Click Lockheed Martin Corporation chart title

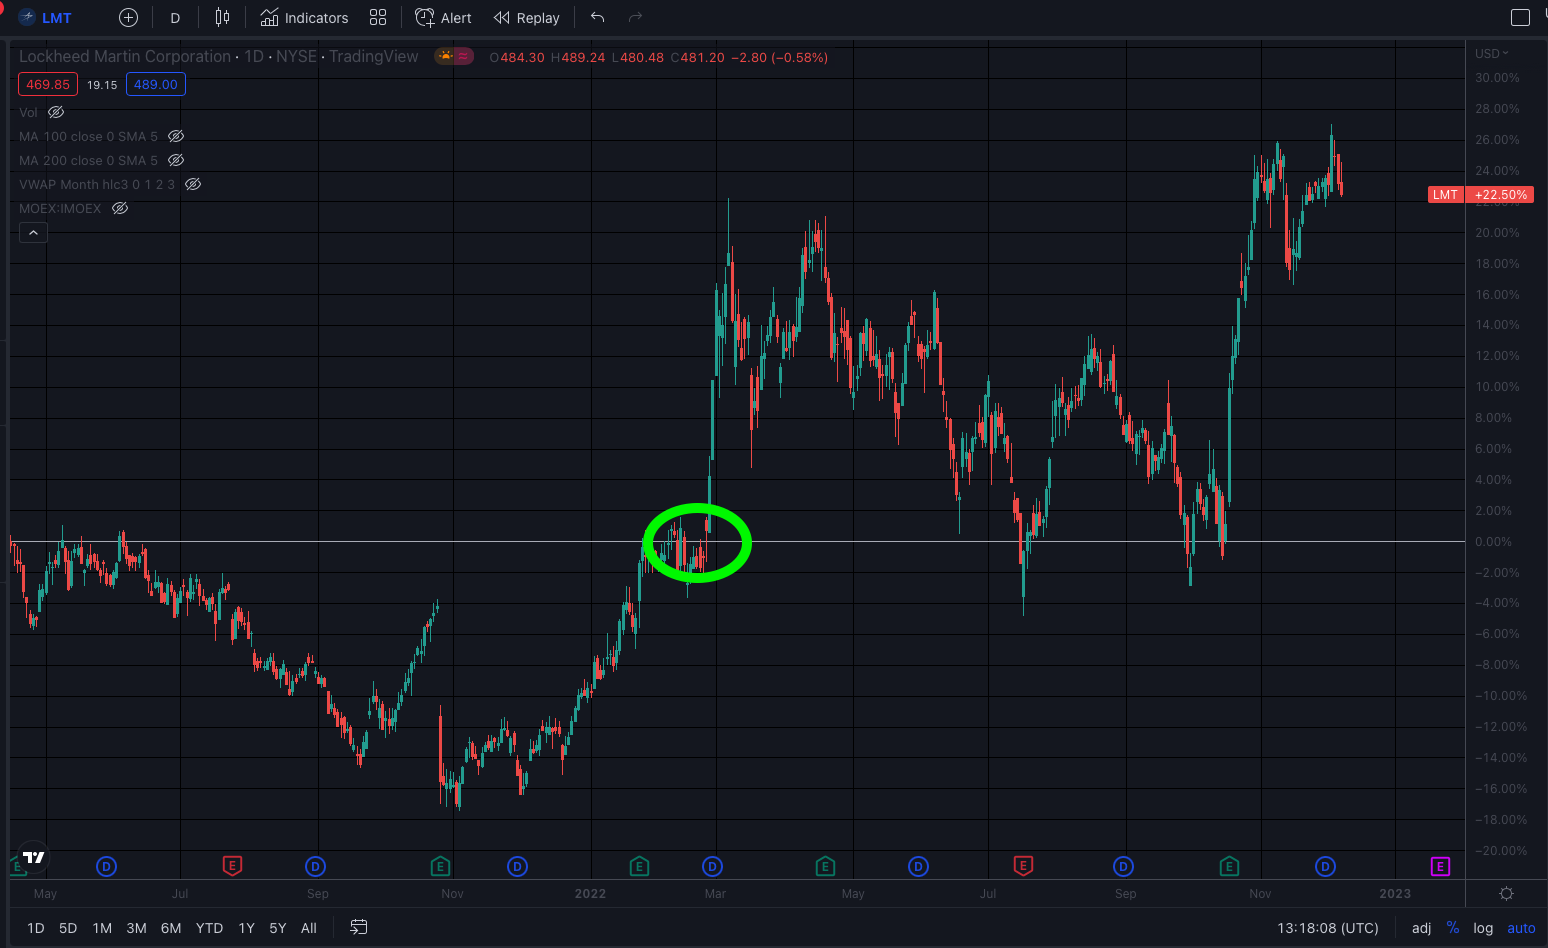[125, 57]
